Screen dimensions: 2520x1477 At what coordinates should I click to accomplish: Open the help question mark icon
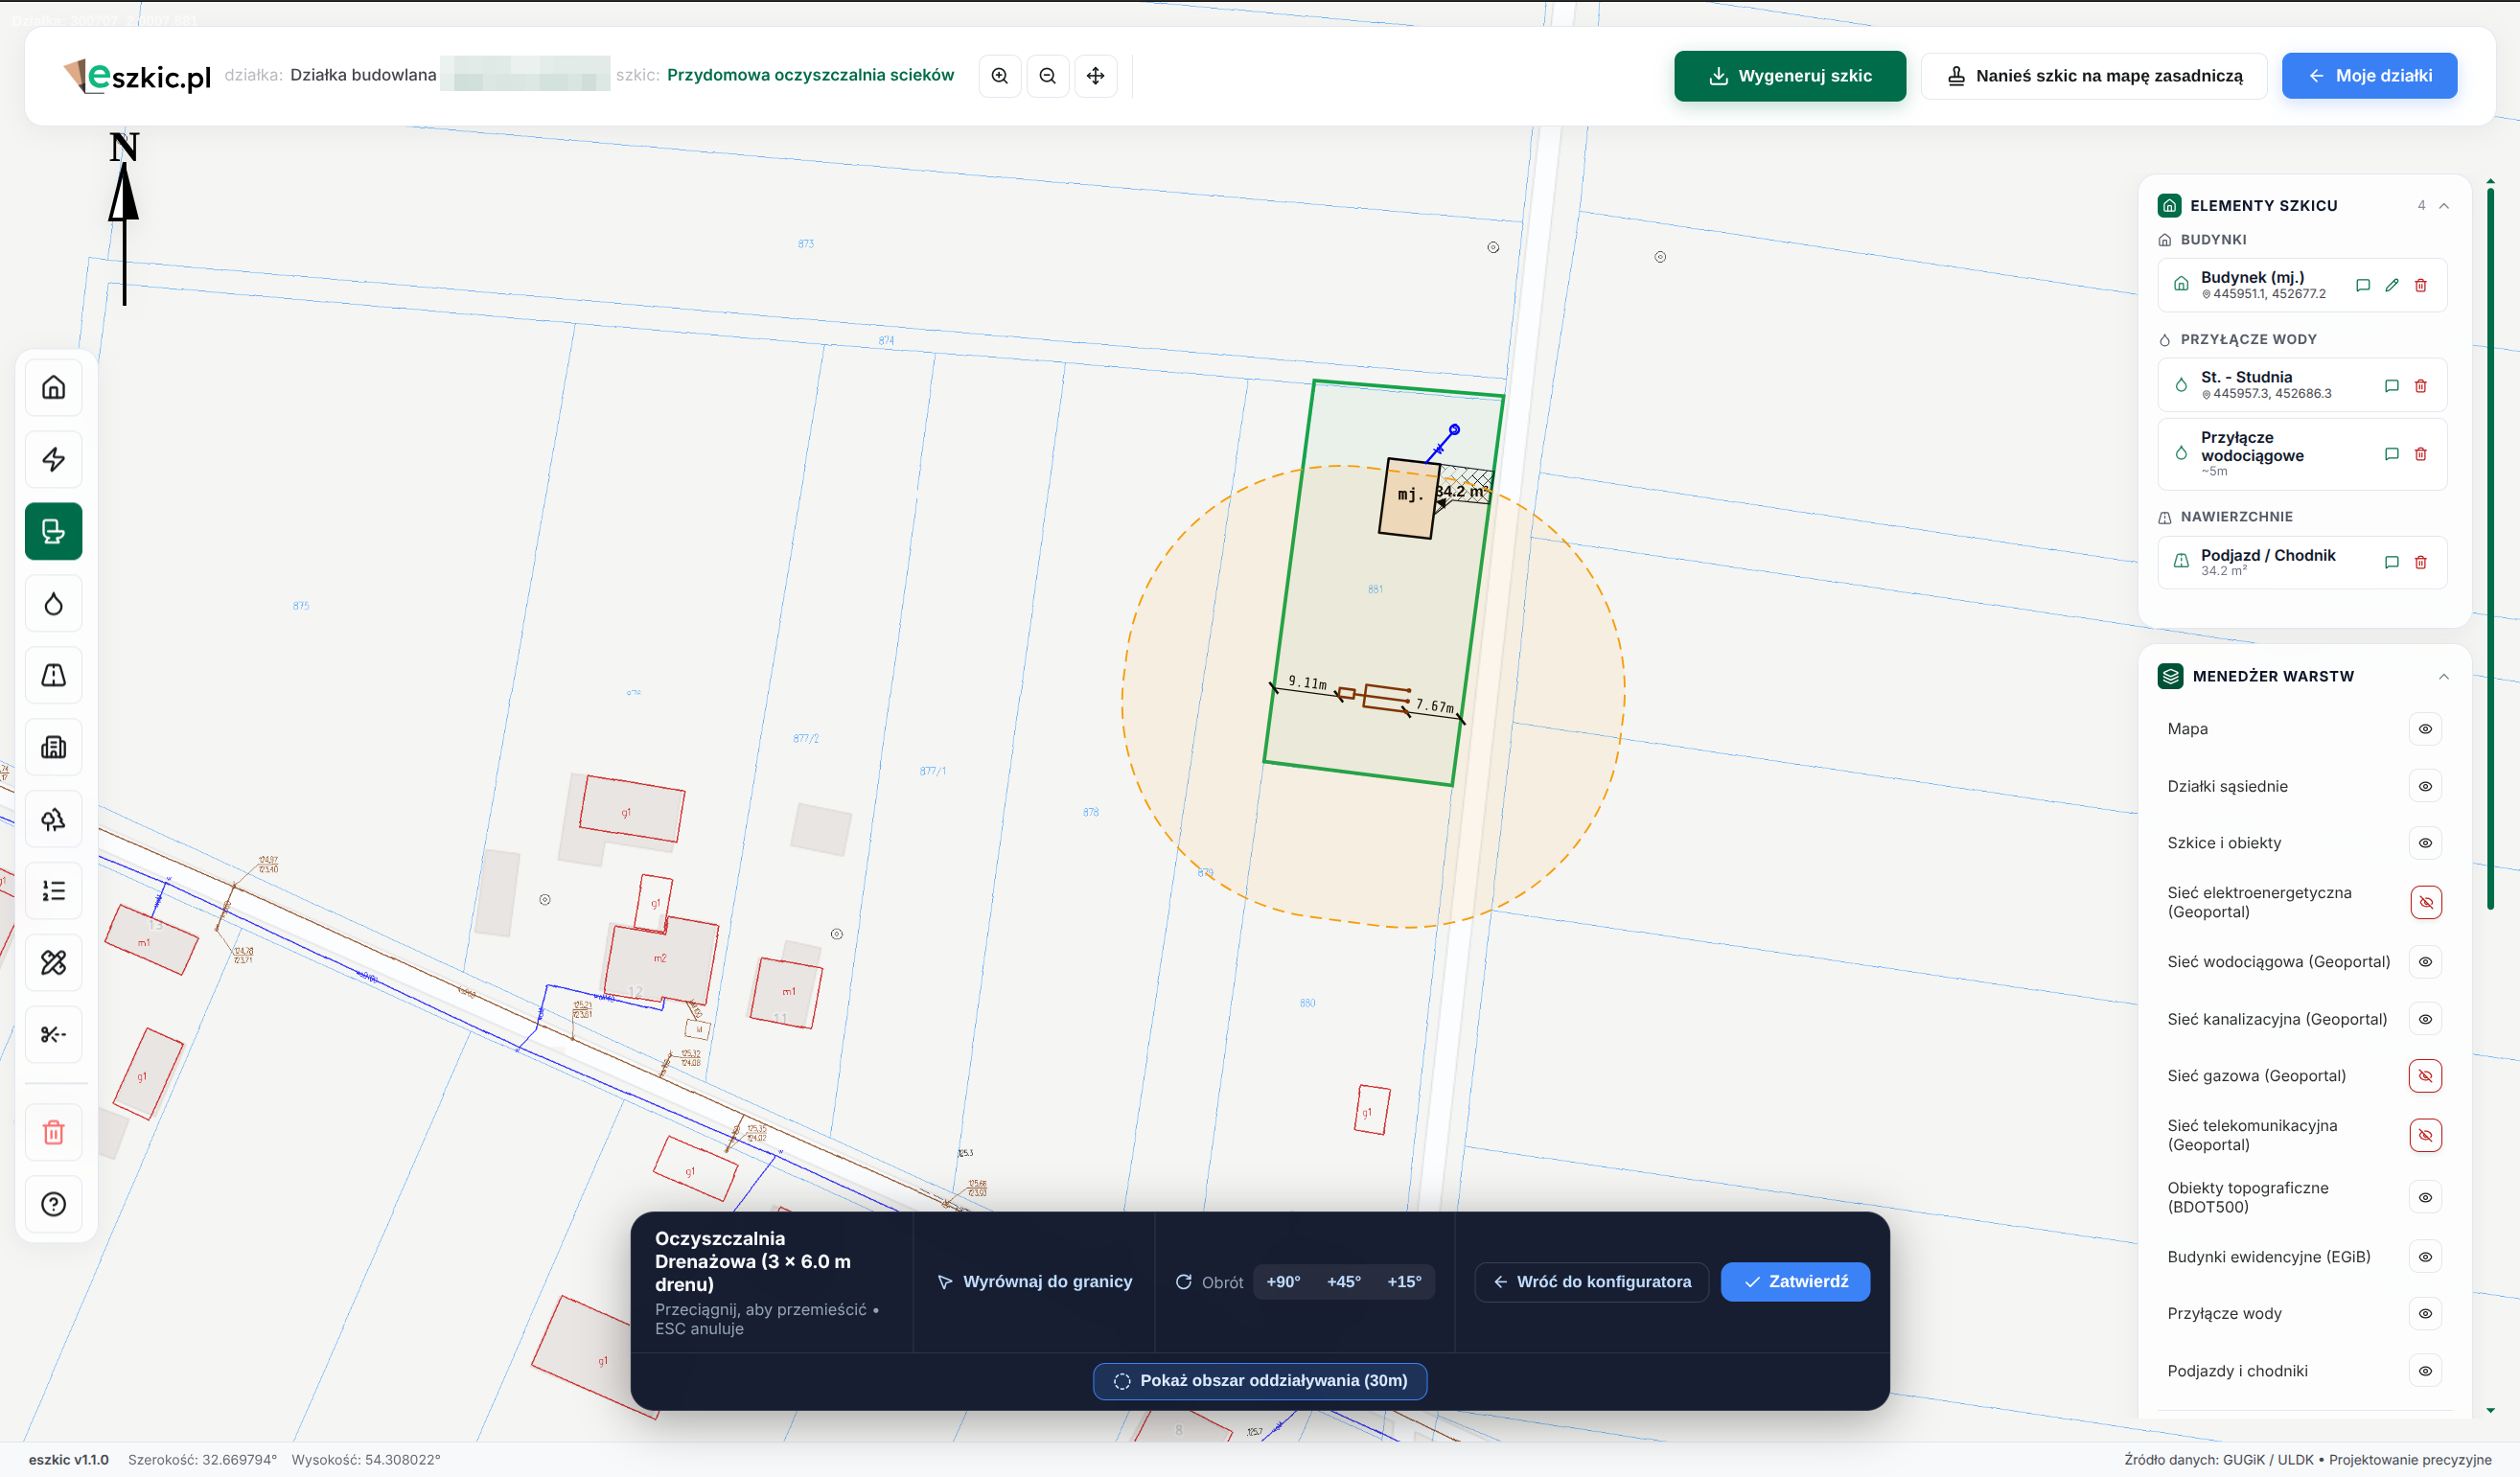tap(53, 1205)
